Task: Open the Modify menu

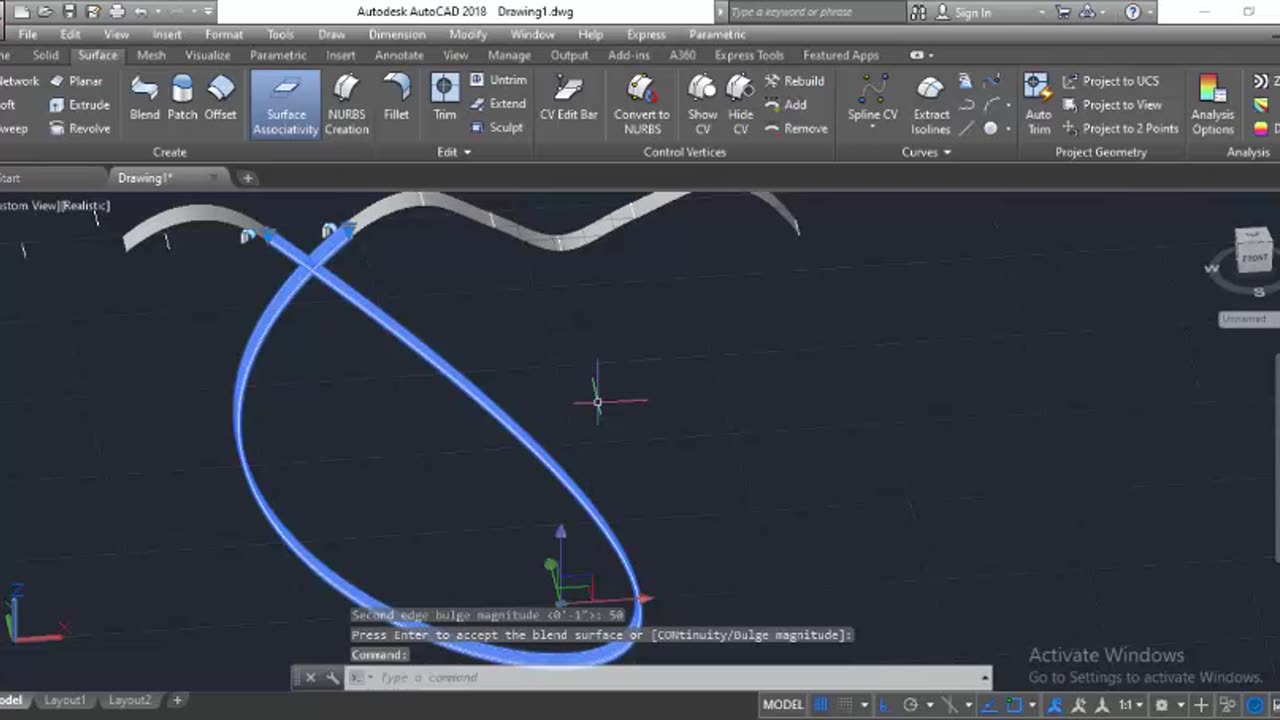Action: click(468, 34)
